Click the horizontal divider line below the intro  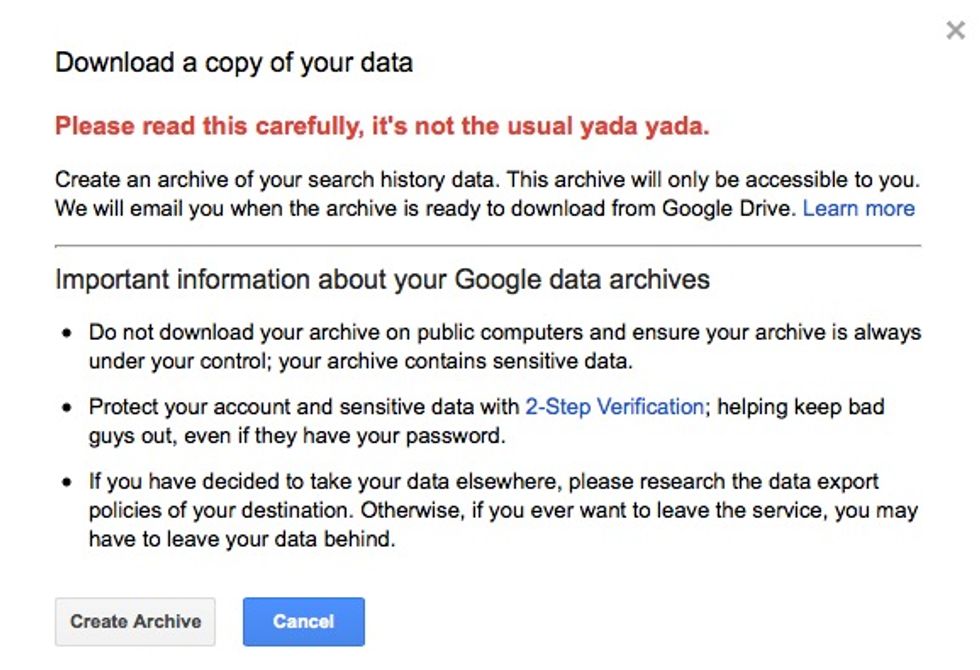tap(487, 245)
